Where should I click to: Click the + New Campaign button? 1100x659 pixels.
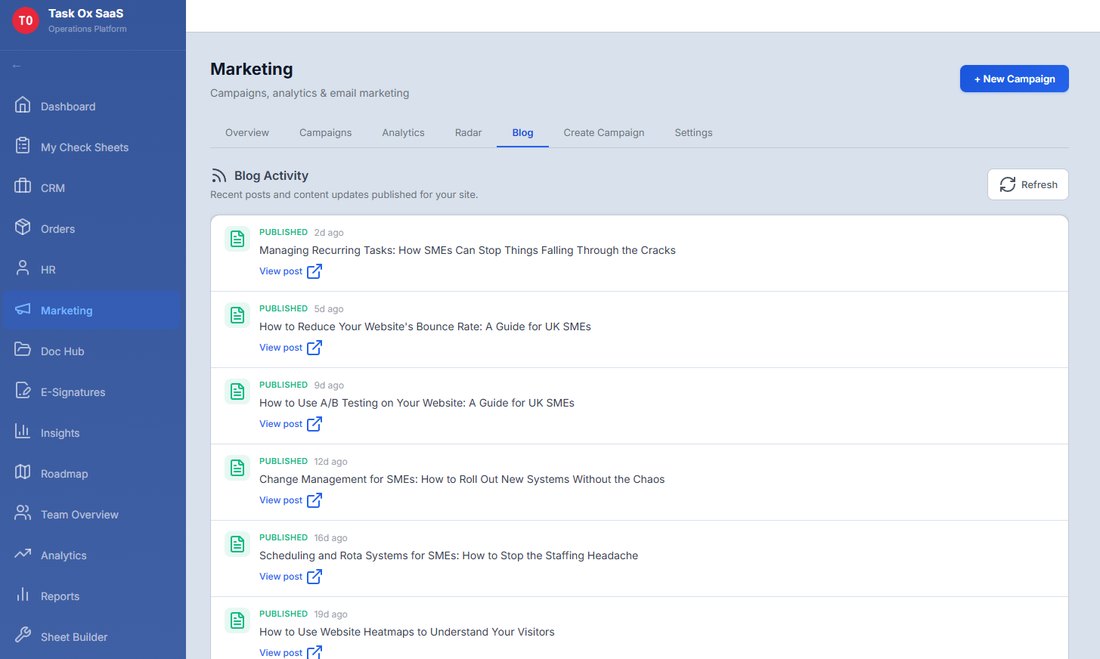click(x=1014, y=79)
